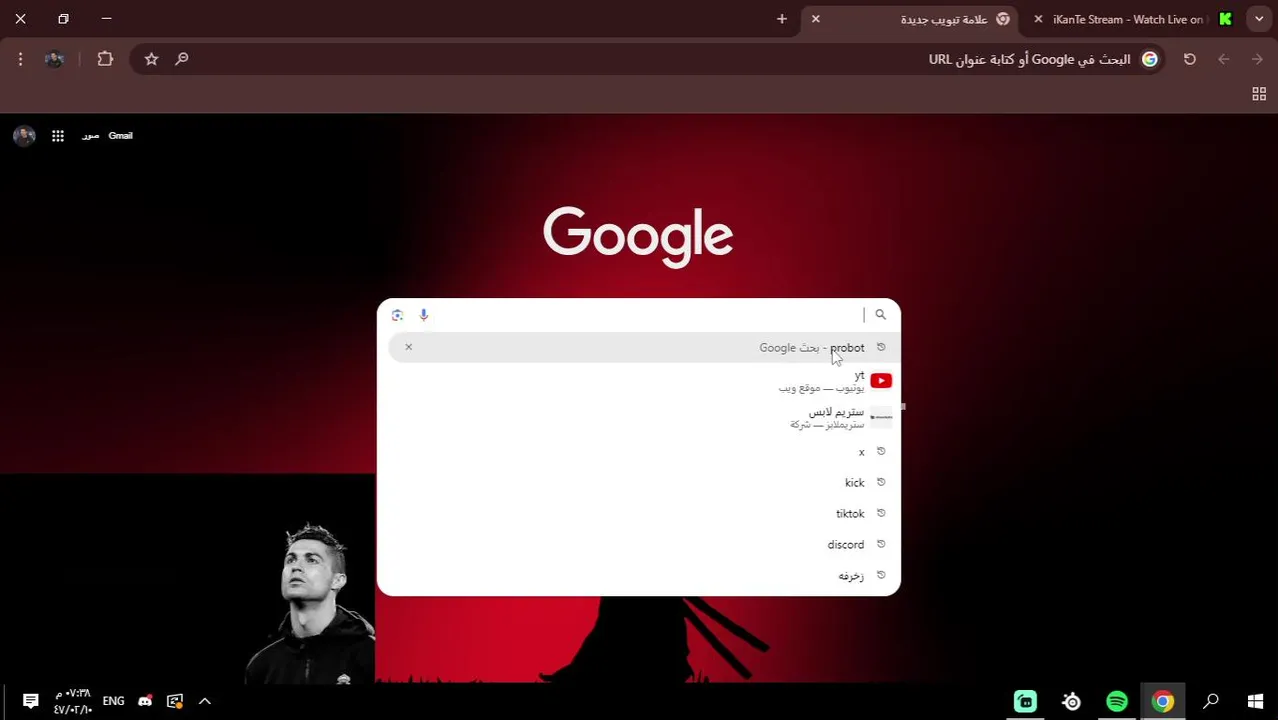Select the 'ستريم لابس' suggestion
This screenshot has height=720, width=1278.
pyautogui.click(x=639, y=417)
